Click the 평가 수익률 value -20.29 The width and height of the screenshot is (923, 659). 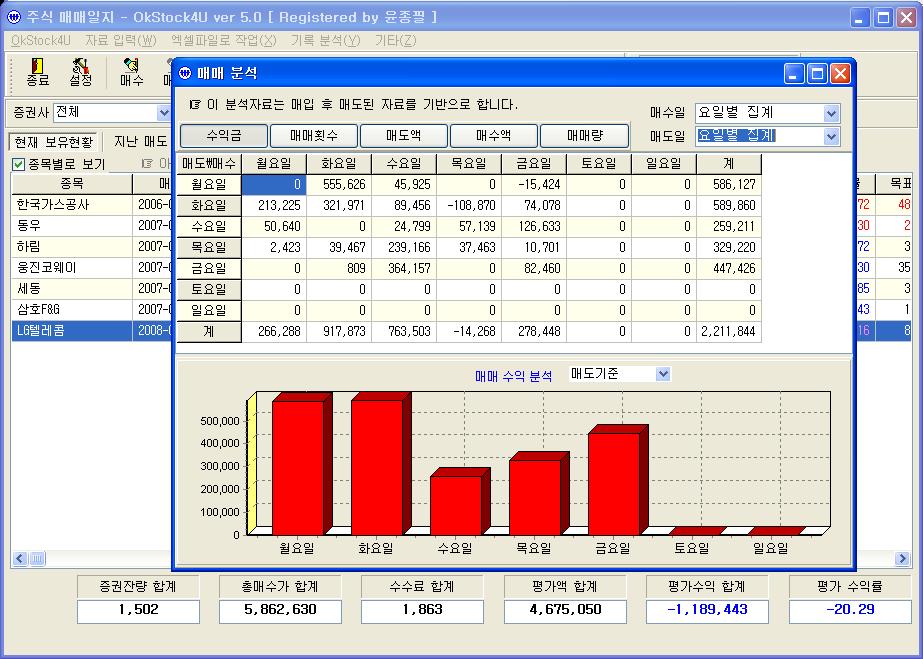pyautogui.click(x=850, y=611)
